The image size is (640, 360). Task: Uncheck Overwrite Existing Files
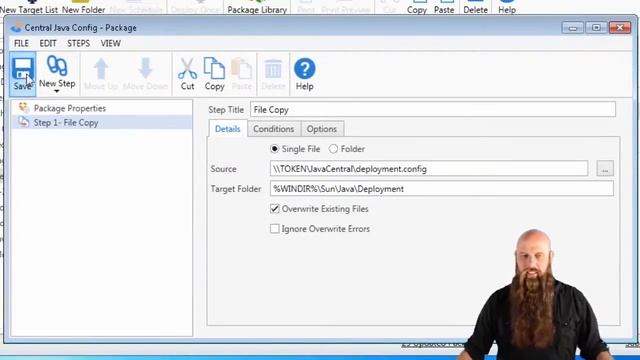click(275, 209)
